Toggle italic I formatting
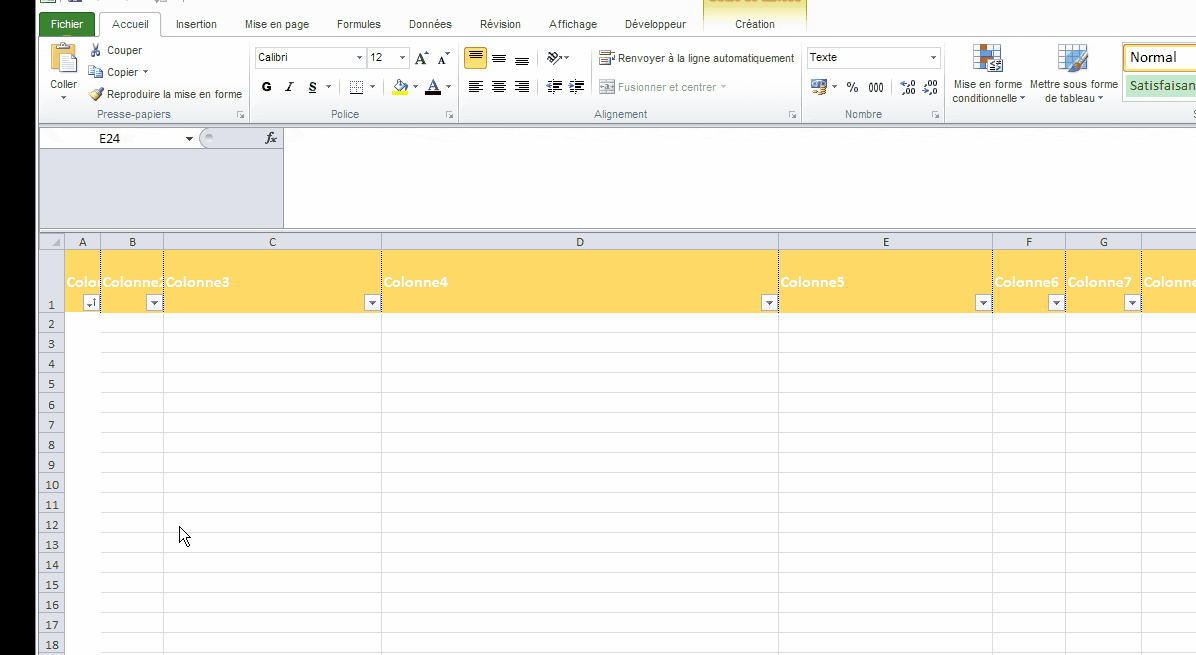 click(x=290, y=87)
